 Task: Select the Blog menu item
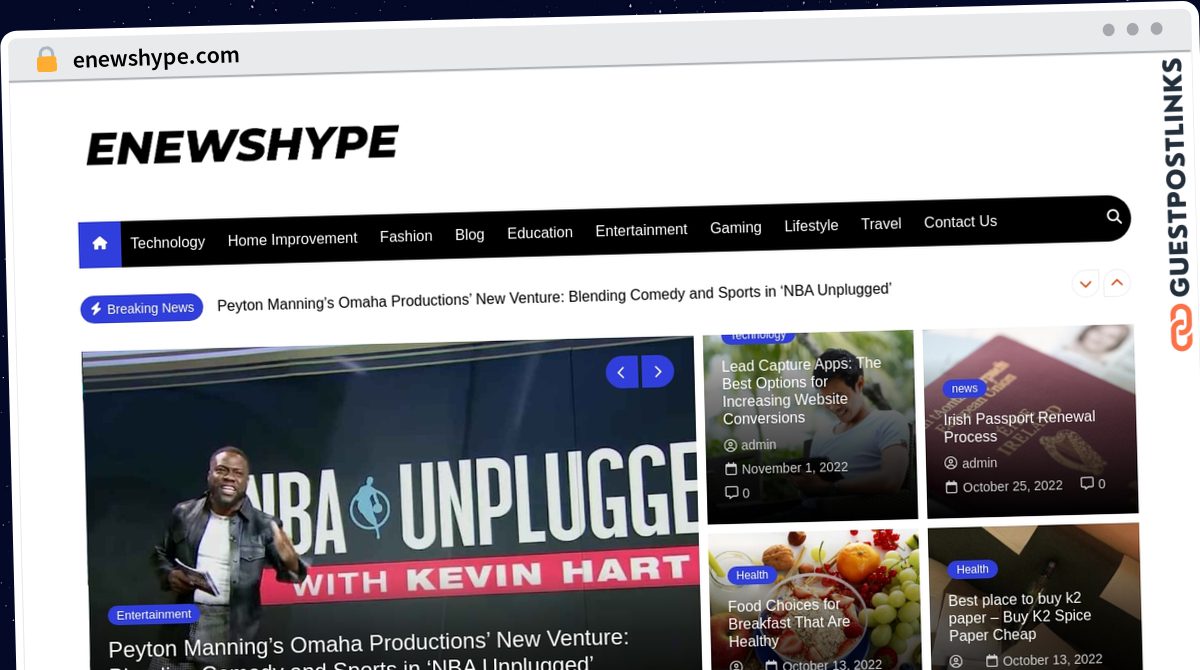[469, 235]
